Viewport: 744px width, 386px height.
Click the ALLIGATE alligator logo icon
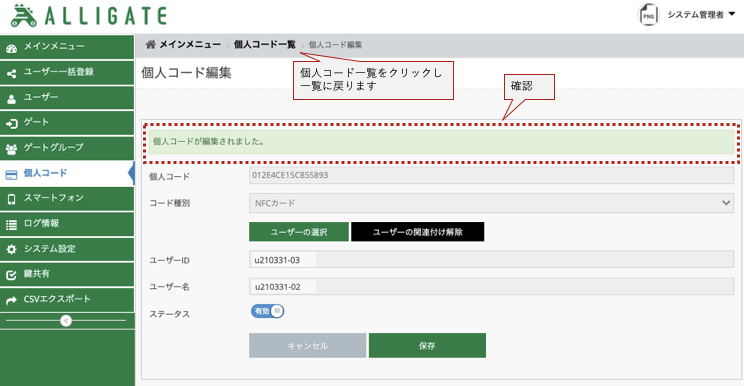click(24, 16)
